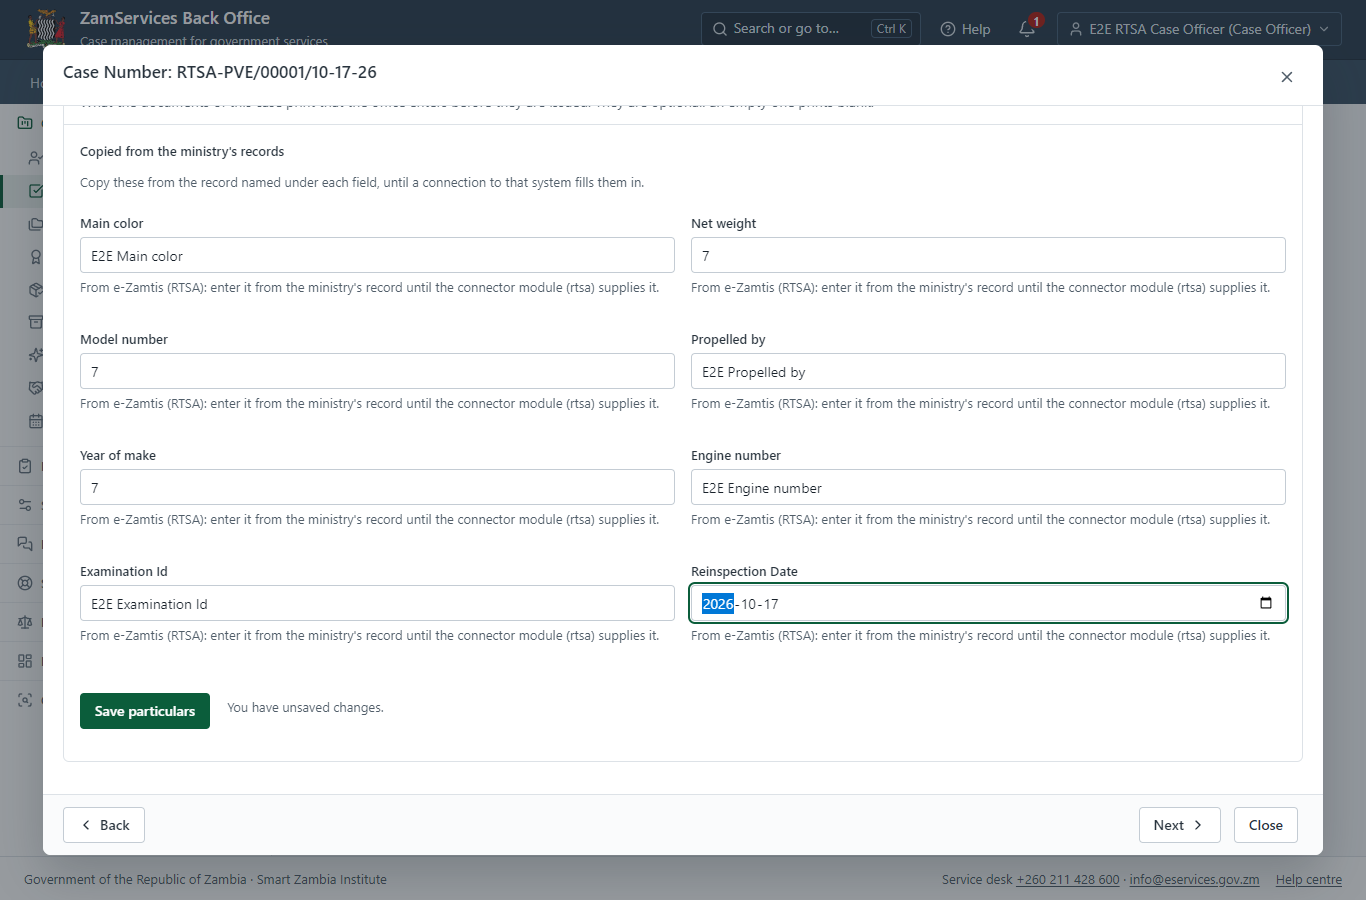Screen dimensions: 1366x900
Task: Open the chat bubbles sidebar icon
Action: [25, 544]
